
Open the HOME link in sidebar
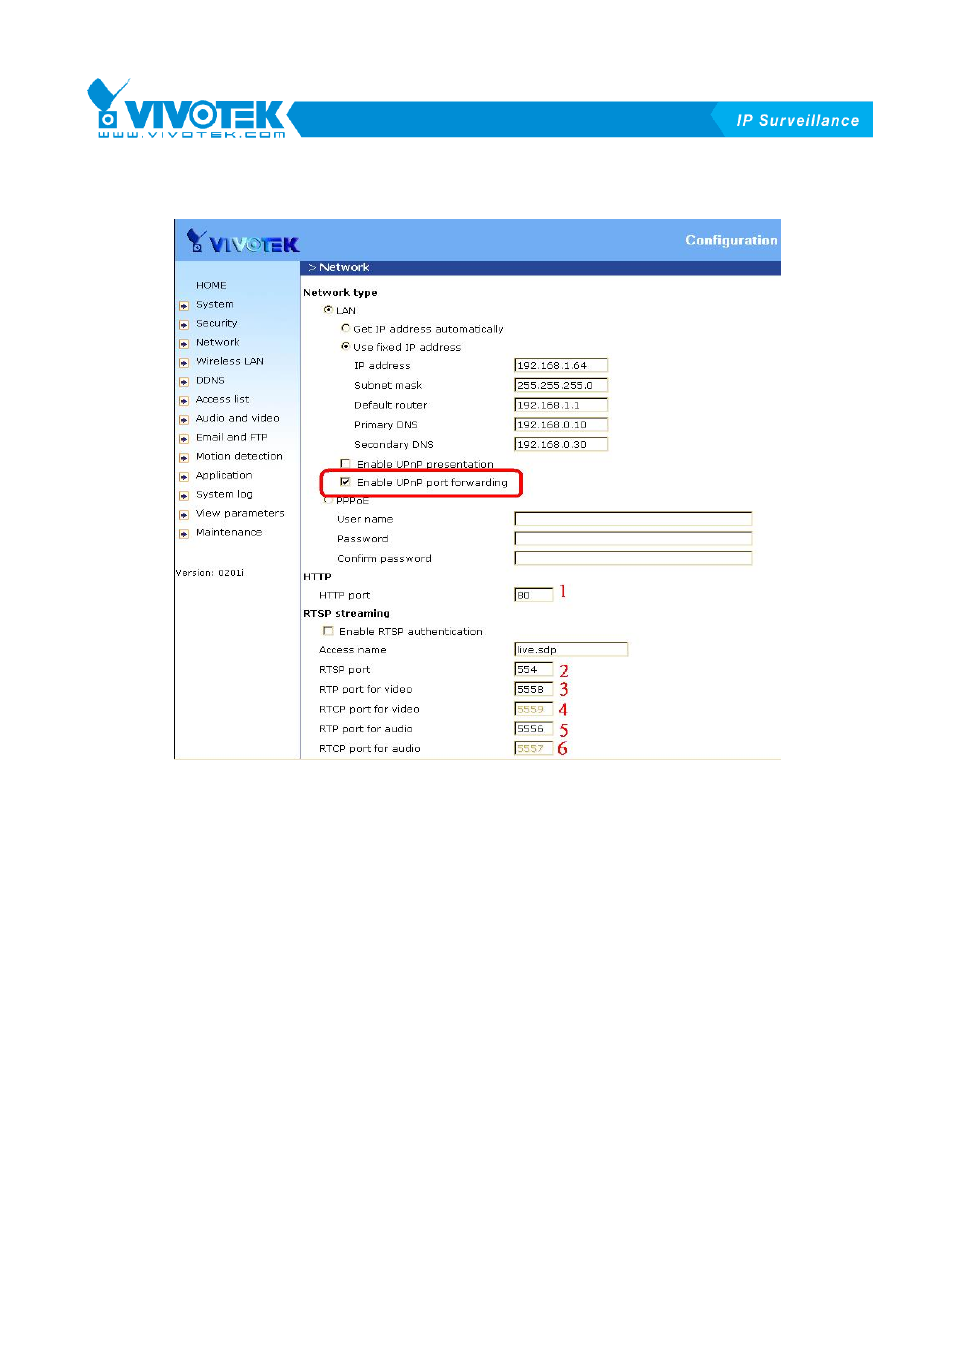[211, 285]
